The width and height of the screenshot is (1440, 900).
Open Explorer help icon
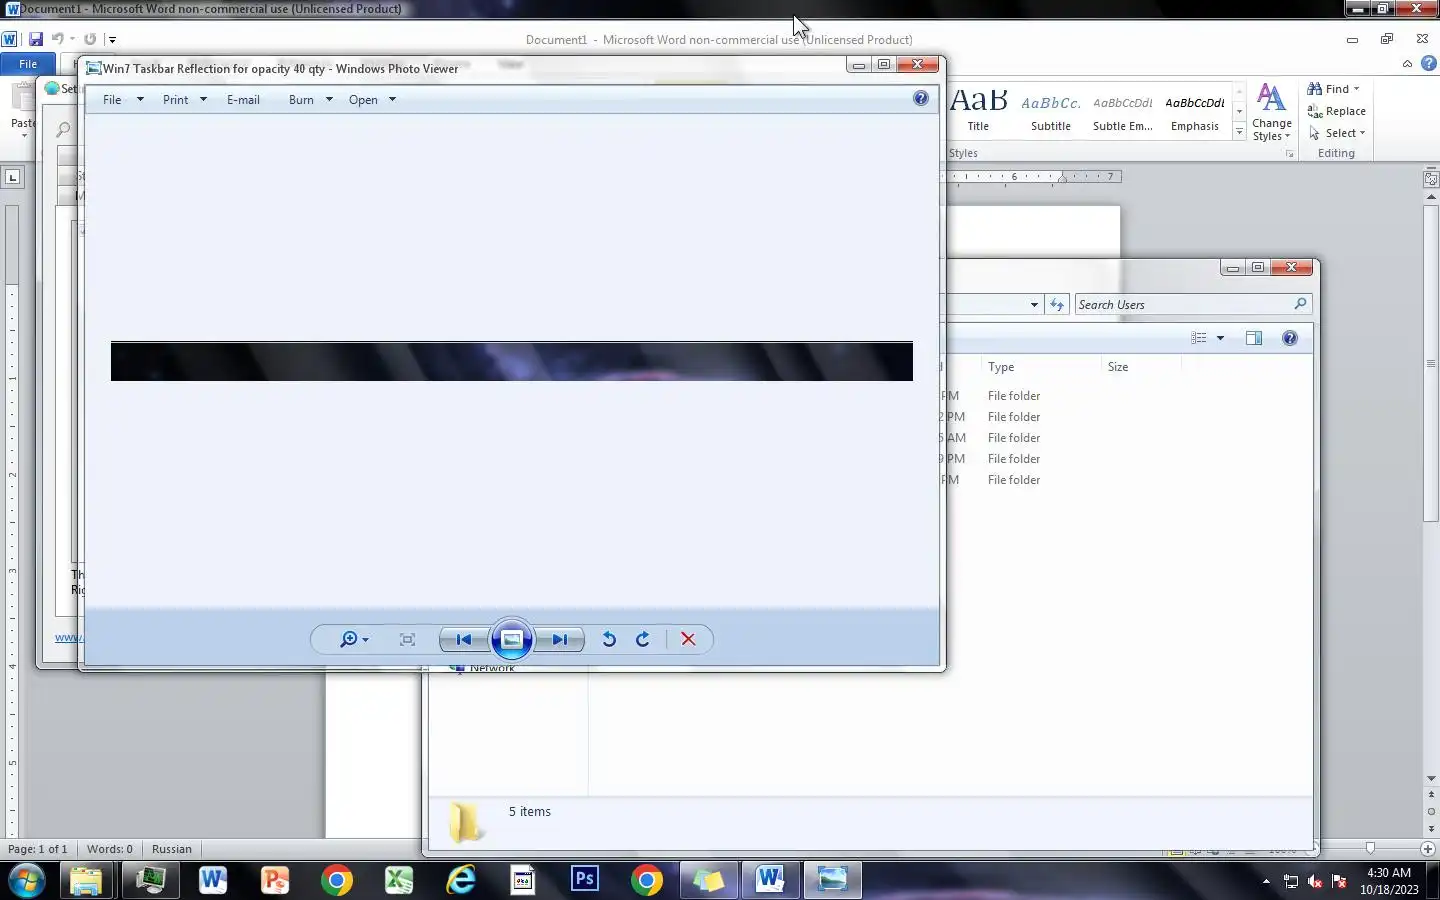[1290, 338]
